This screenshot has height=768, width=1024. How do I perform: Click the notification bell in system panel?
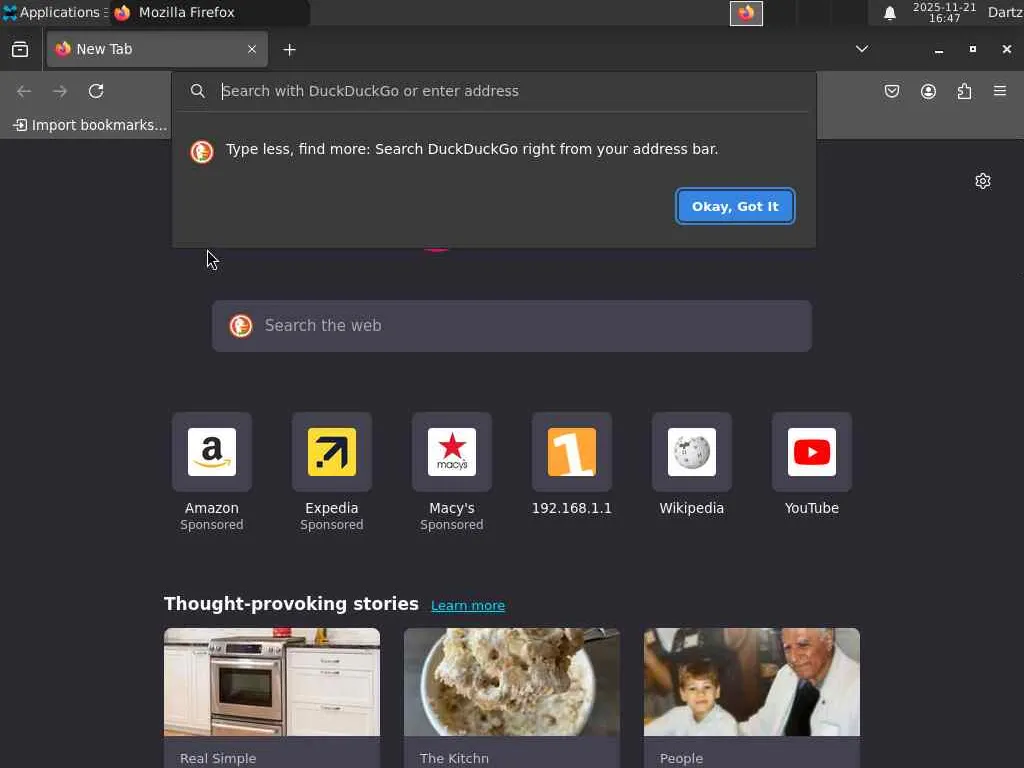click(889, 13)
